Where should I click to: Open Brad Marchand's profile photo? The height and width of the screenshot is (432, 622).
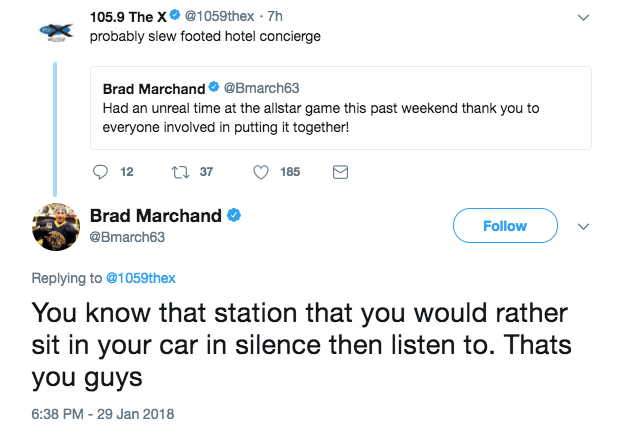tap(56, 227)
